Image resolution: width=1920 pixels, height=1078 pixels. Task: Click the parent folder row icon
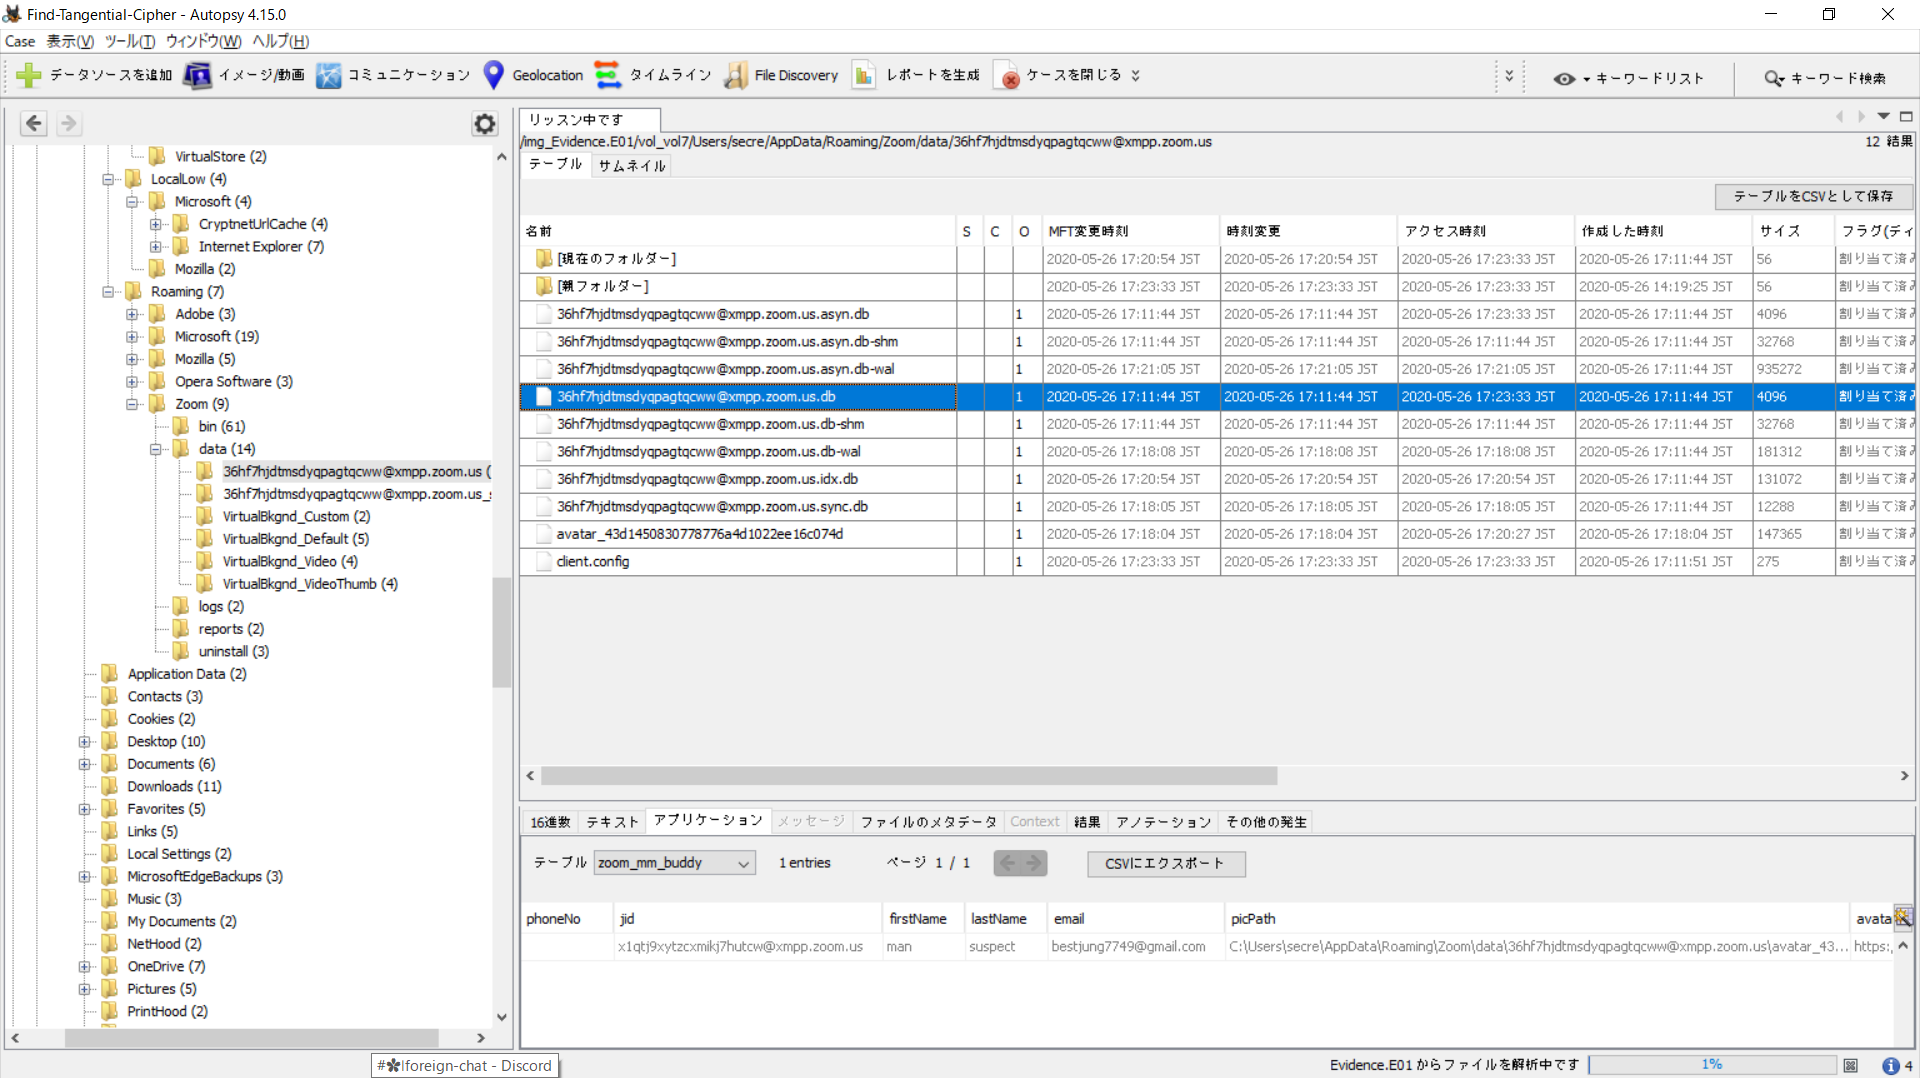[544, 286]
